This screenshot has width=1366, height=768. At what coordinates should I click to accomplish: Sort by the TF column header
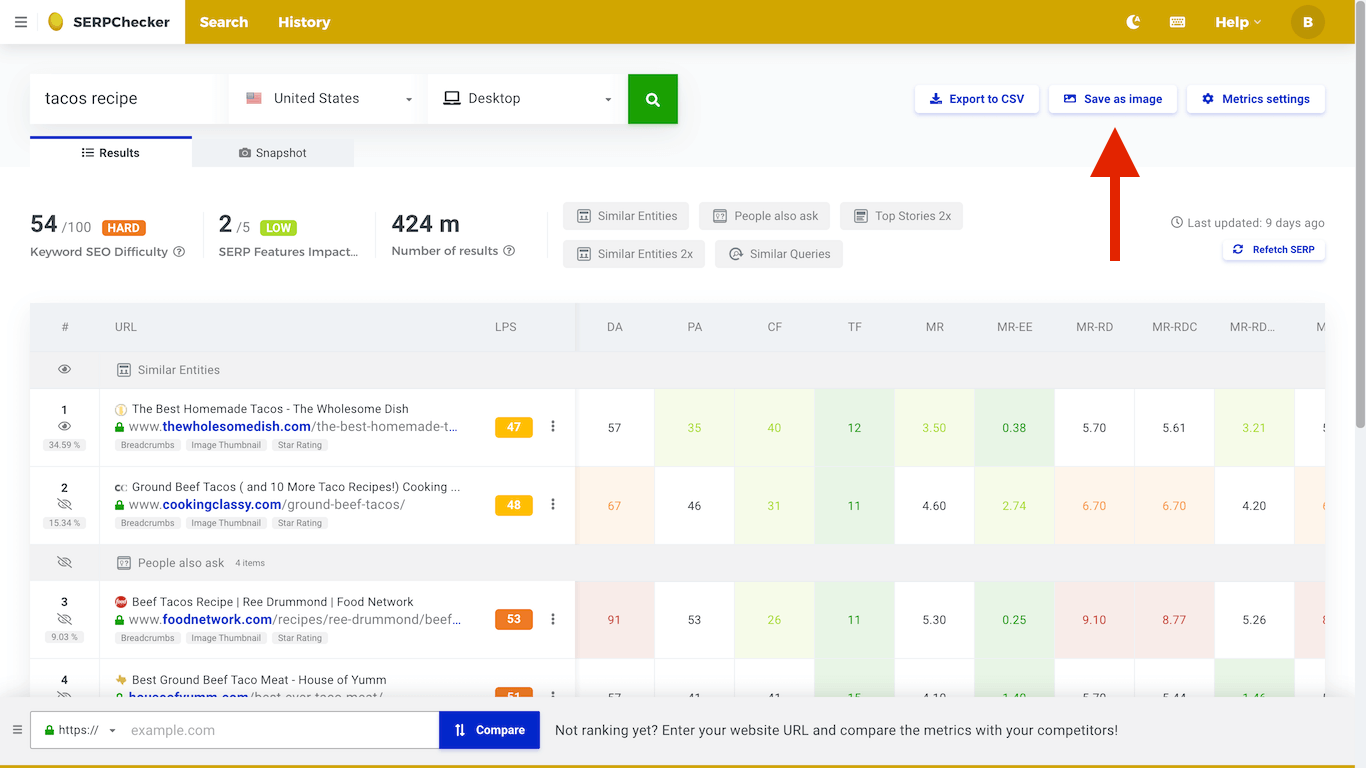point(855,327)
